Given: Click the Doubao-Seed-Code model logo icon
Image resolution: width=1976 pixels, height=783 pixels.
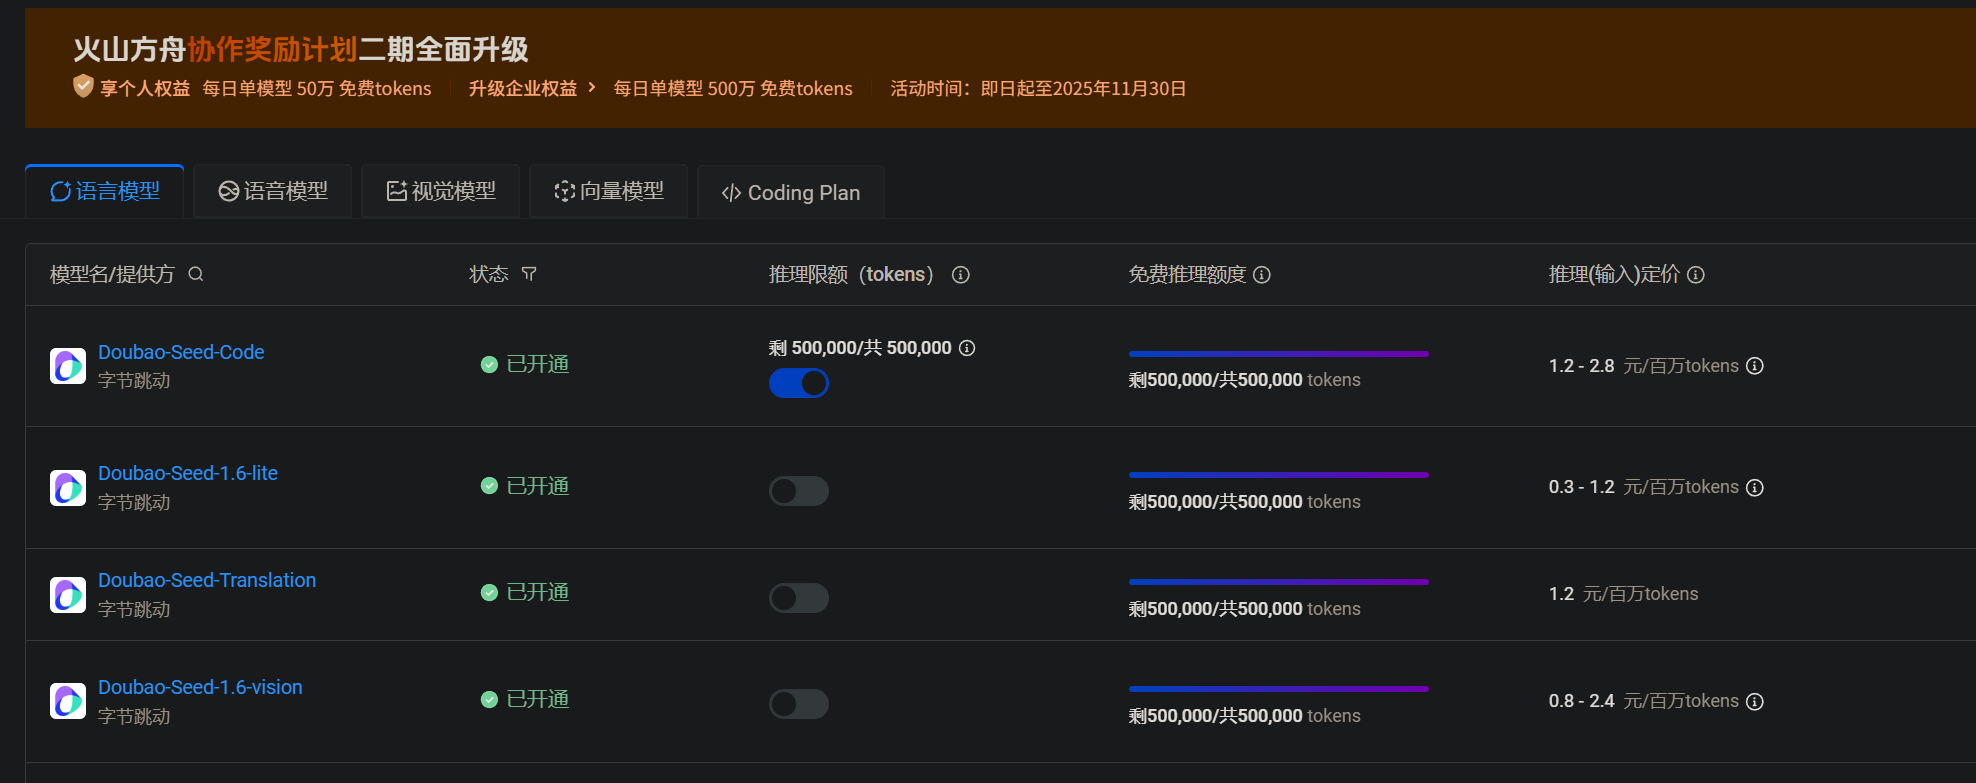Looking at the screenshot, I should (x=68, y=366).
